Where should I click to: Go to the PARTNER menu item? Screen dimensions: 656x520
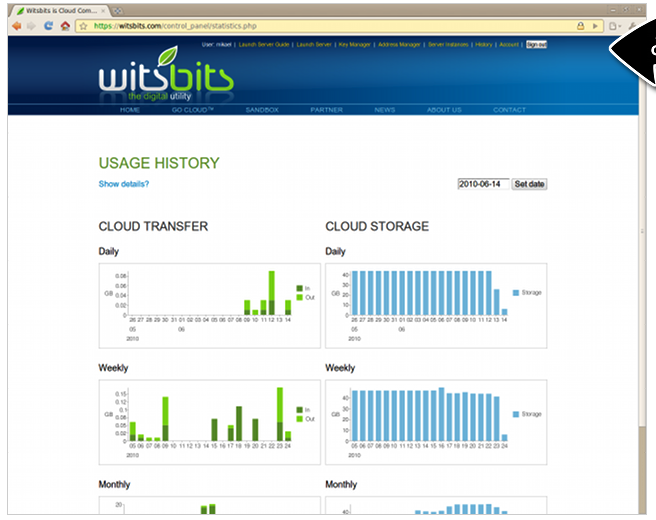(x=326, y=110)
